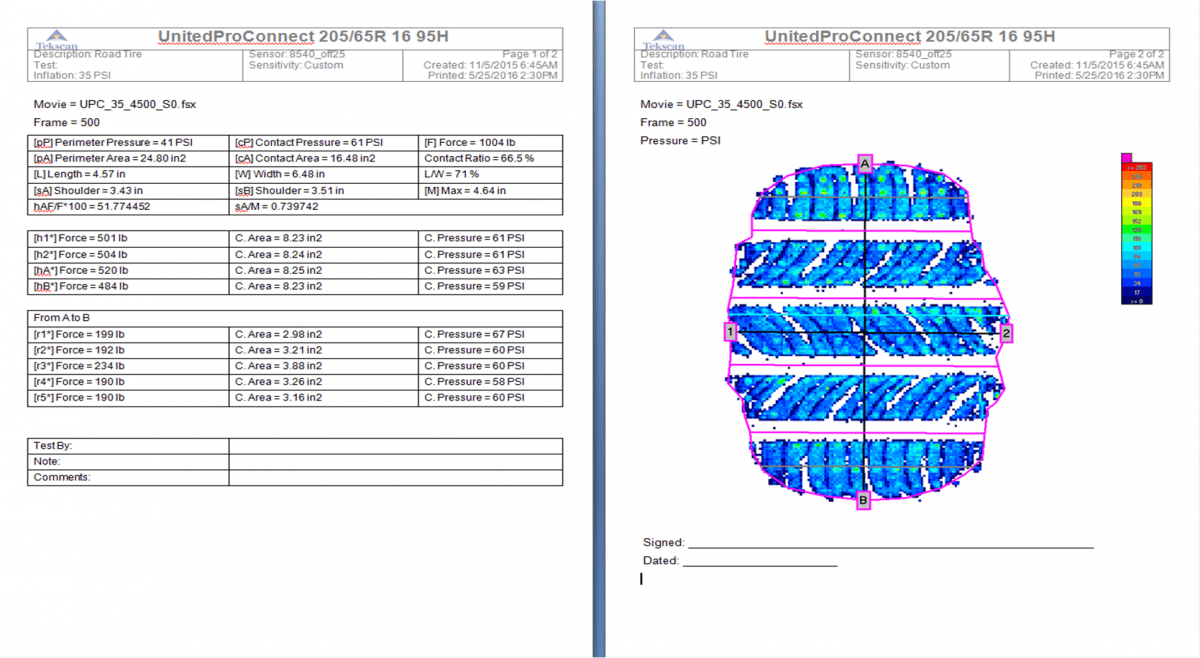Click '[L] Length = 4.57 in' cell
This screenshot has width=1200, height=658.
coord(128,174)
